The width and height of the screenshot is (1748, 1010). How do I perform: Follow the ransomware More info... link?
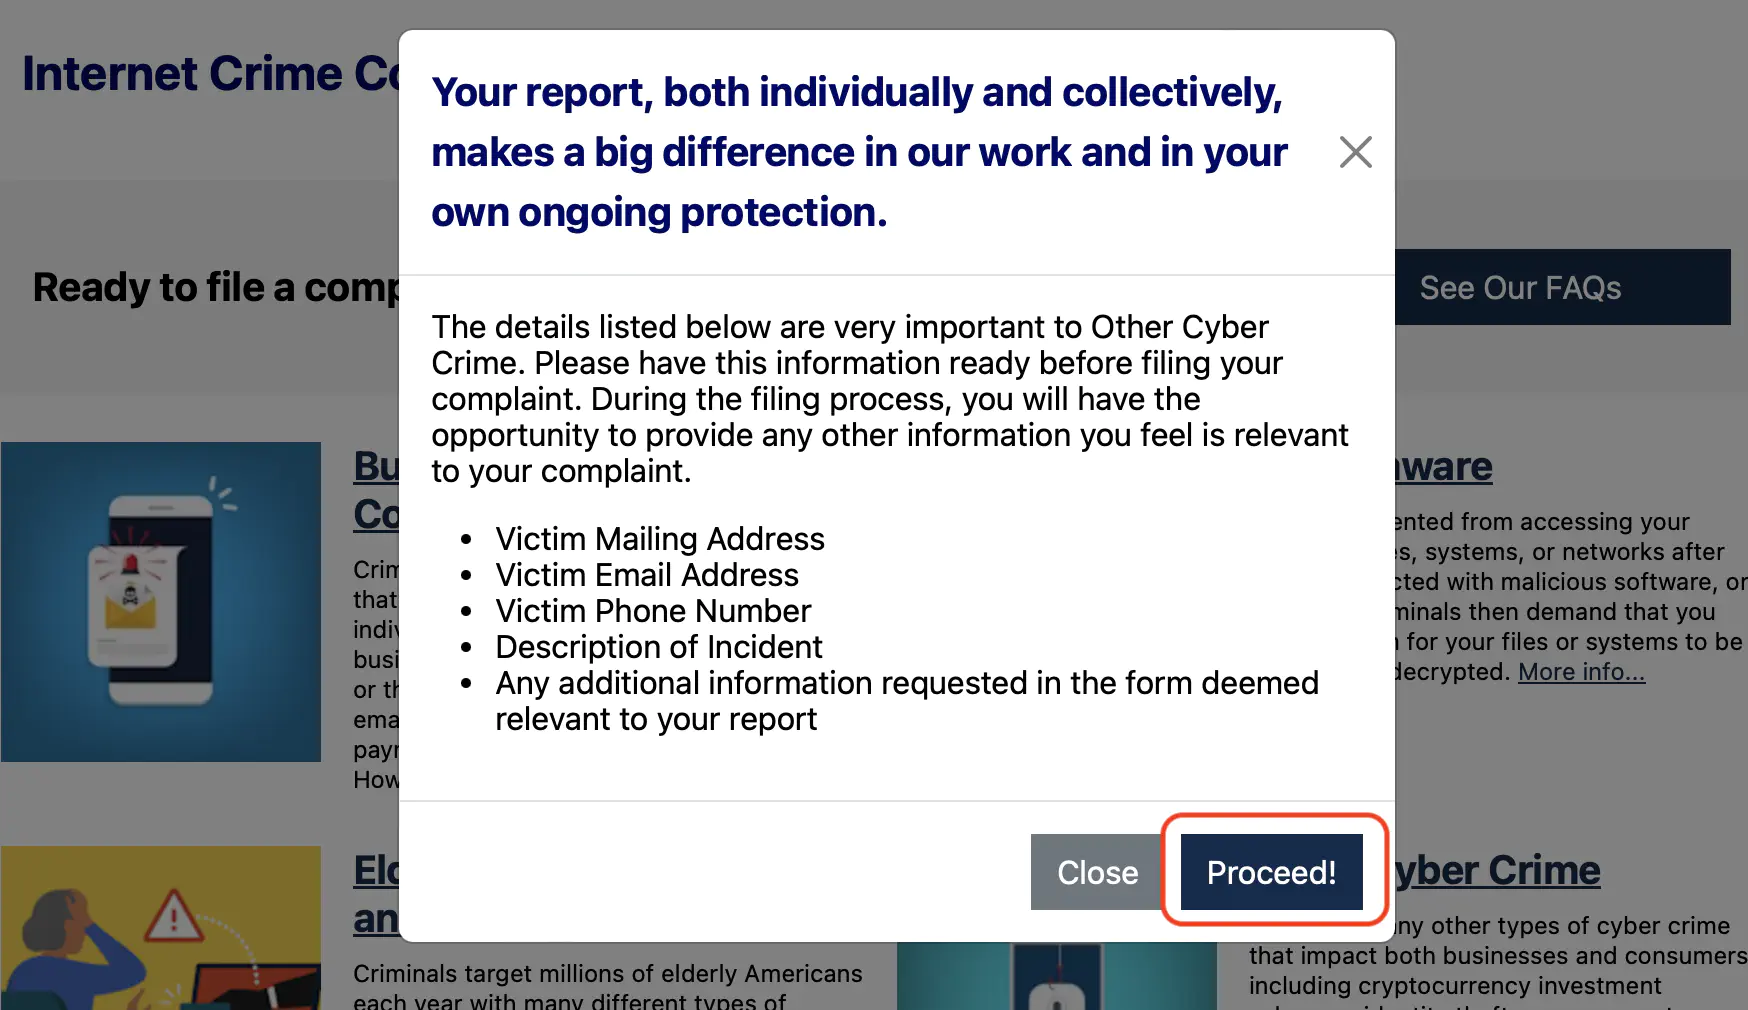coord(1581,672)
